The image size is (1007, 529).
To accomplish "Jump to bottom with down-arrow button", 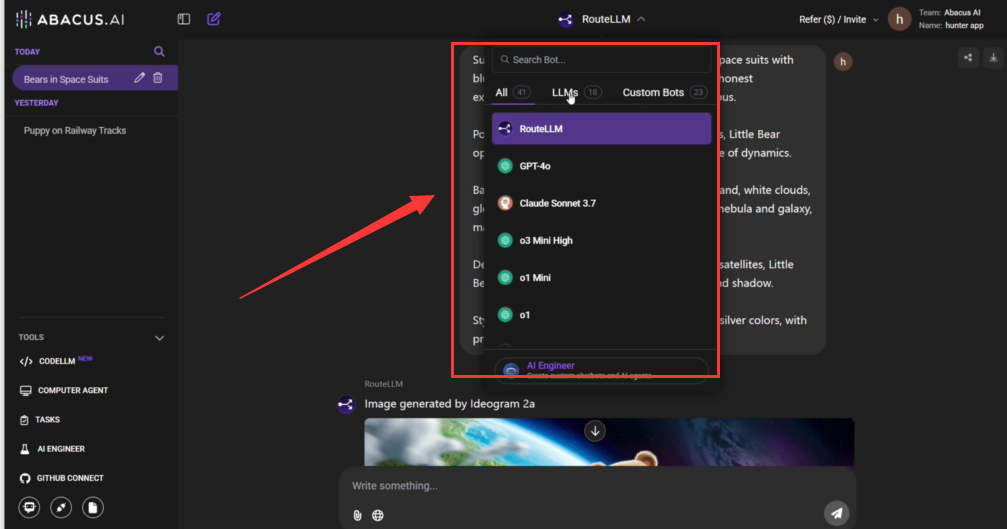I will [595, 431].
